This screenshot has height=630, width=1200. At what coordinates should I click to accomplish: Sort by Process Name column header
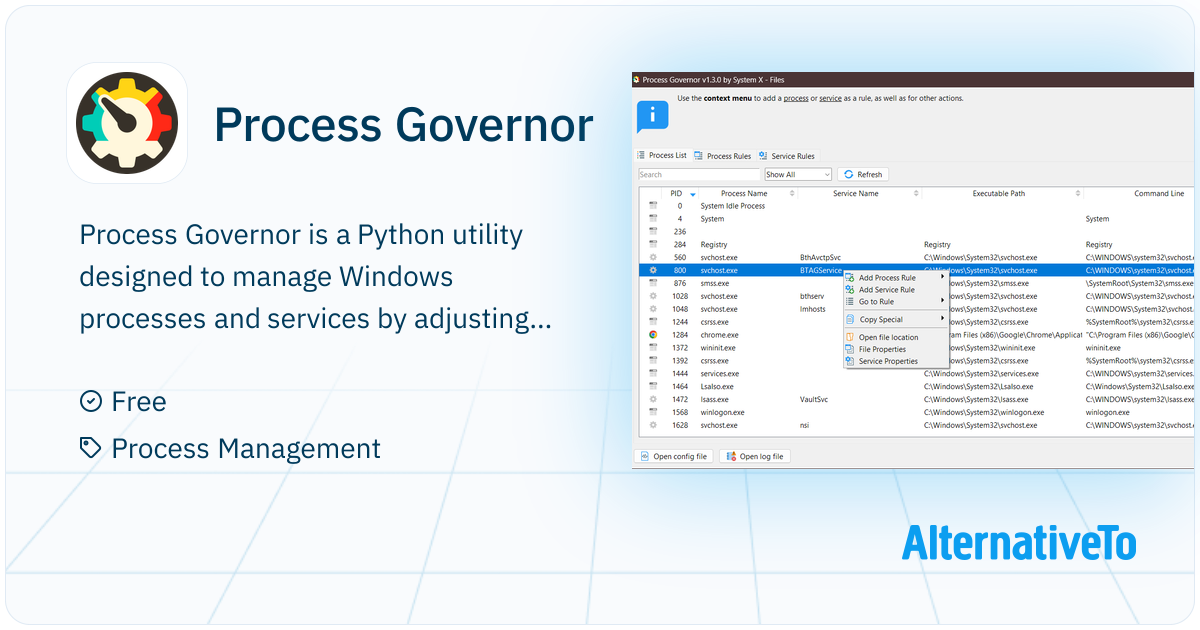click(x=744, y=194)
